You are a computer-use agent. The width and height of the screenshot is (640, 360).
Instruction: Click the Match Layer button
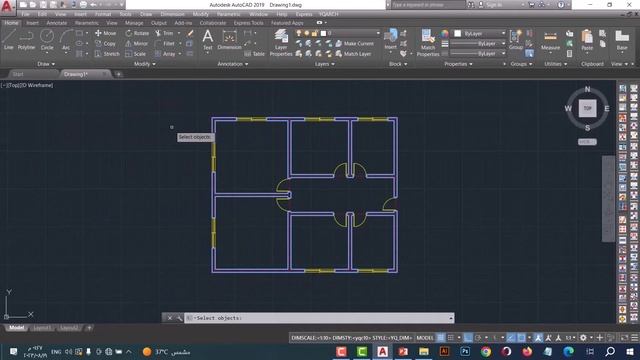point(354,54)
